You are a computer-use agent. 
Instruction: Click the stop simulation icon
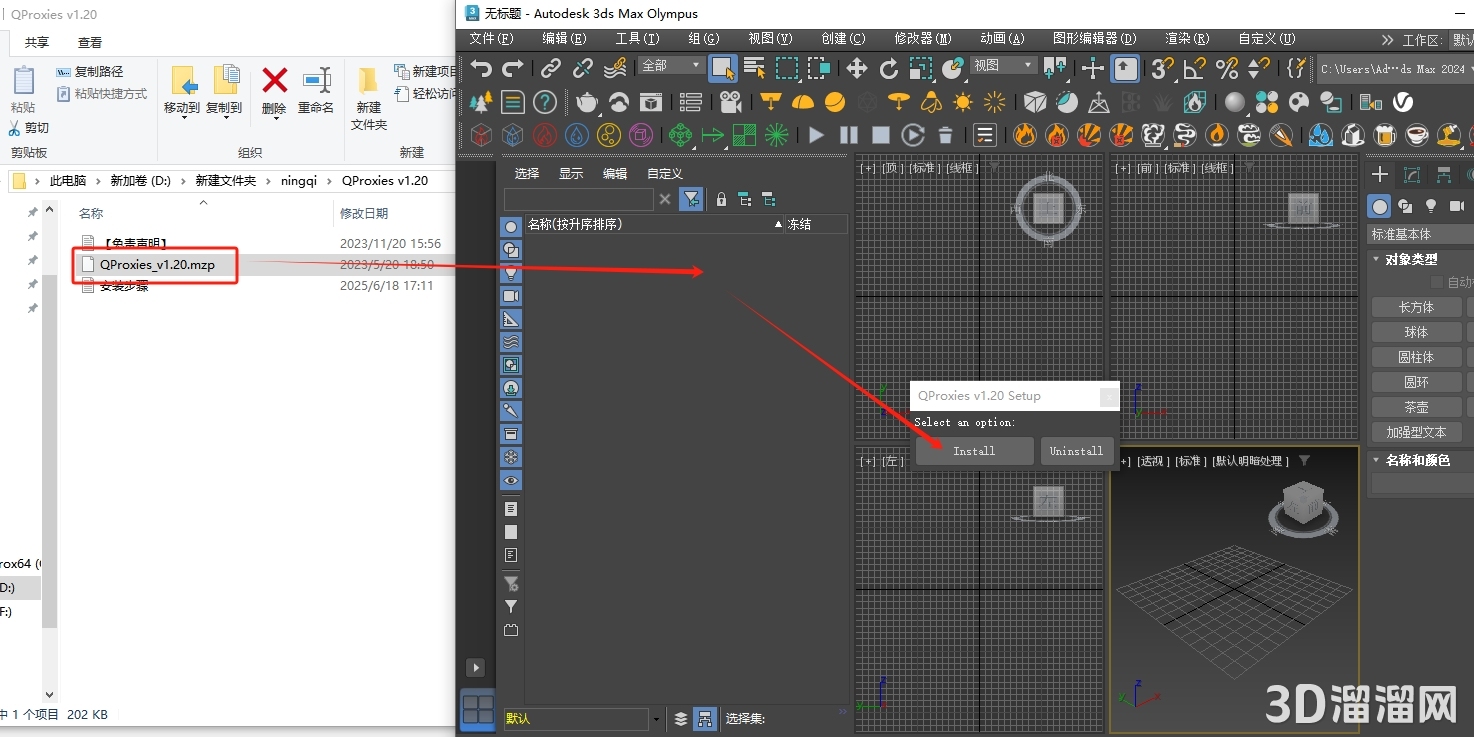(x=881, y=135)
